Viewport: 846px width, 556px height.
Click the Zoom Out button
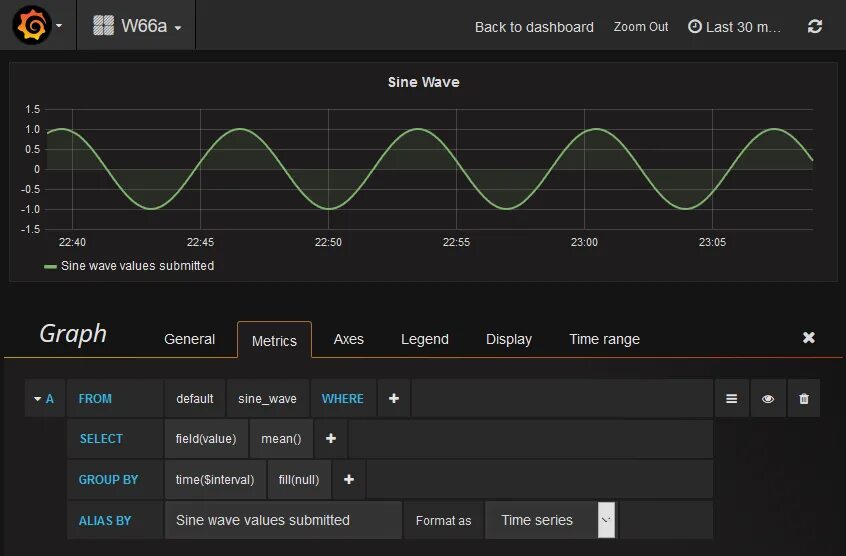click(641, 27)
